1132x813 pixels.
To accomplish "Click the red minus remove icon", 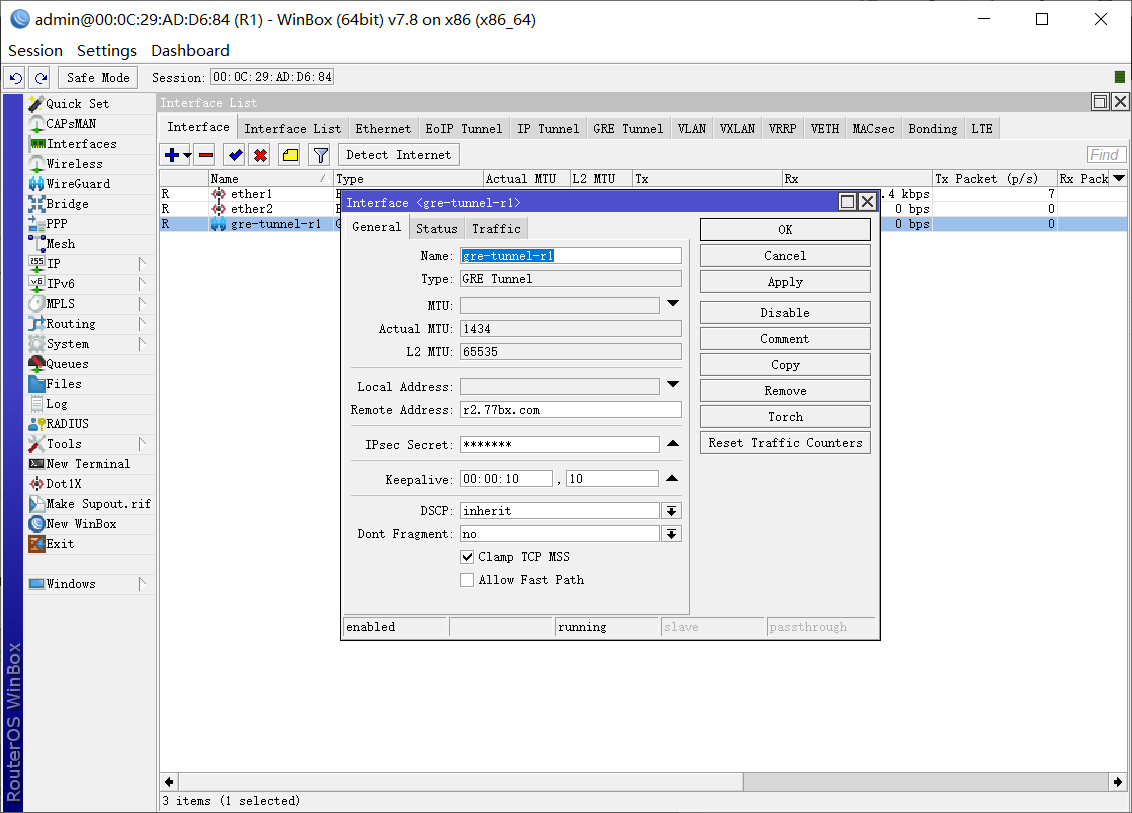I will (x=206, y=155).
